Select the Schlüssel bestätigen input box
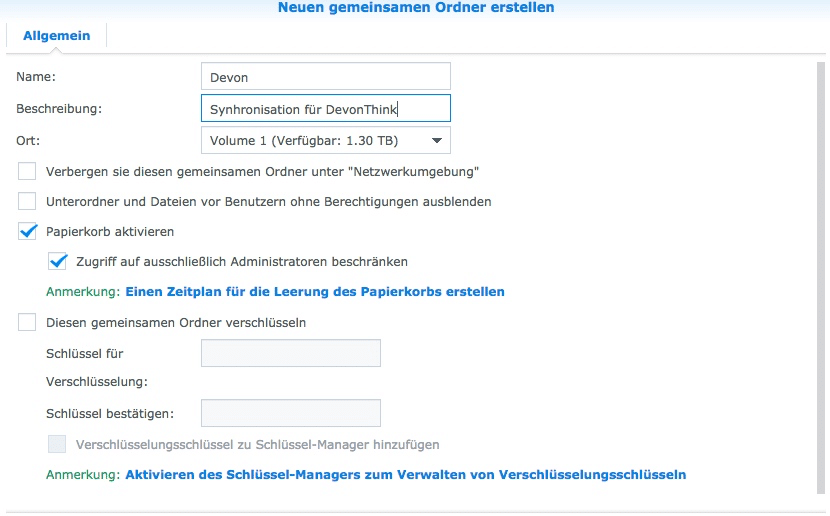Image resolution: width=830 pixels, height=516 pixels. click(x=290, y=413)
